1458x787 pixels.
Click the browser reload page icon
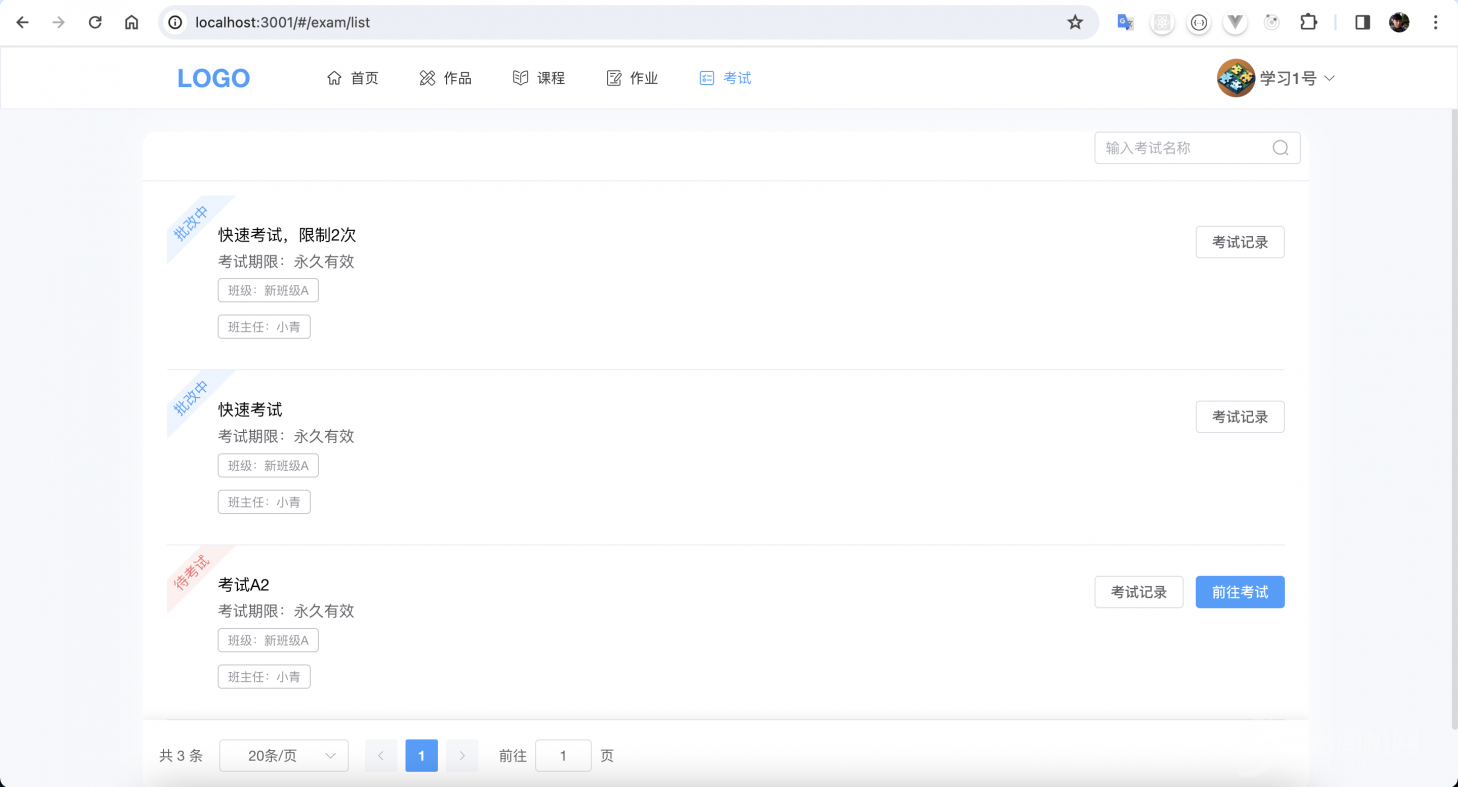coord(95,22)
